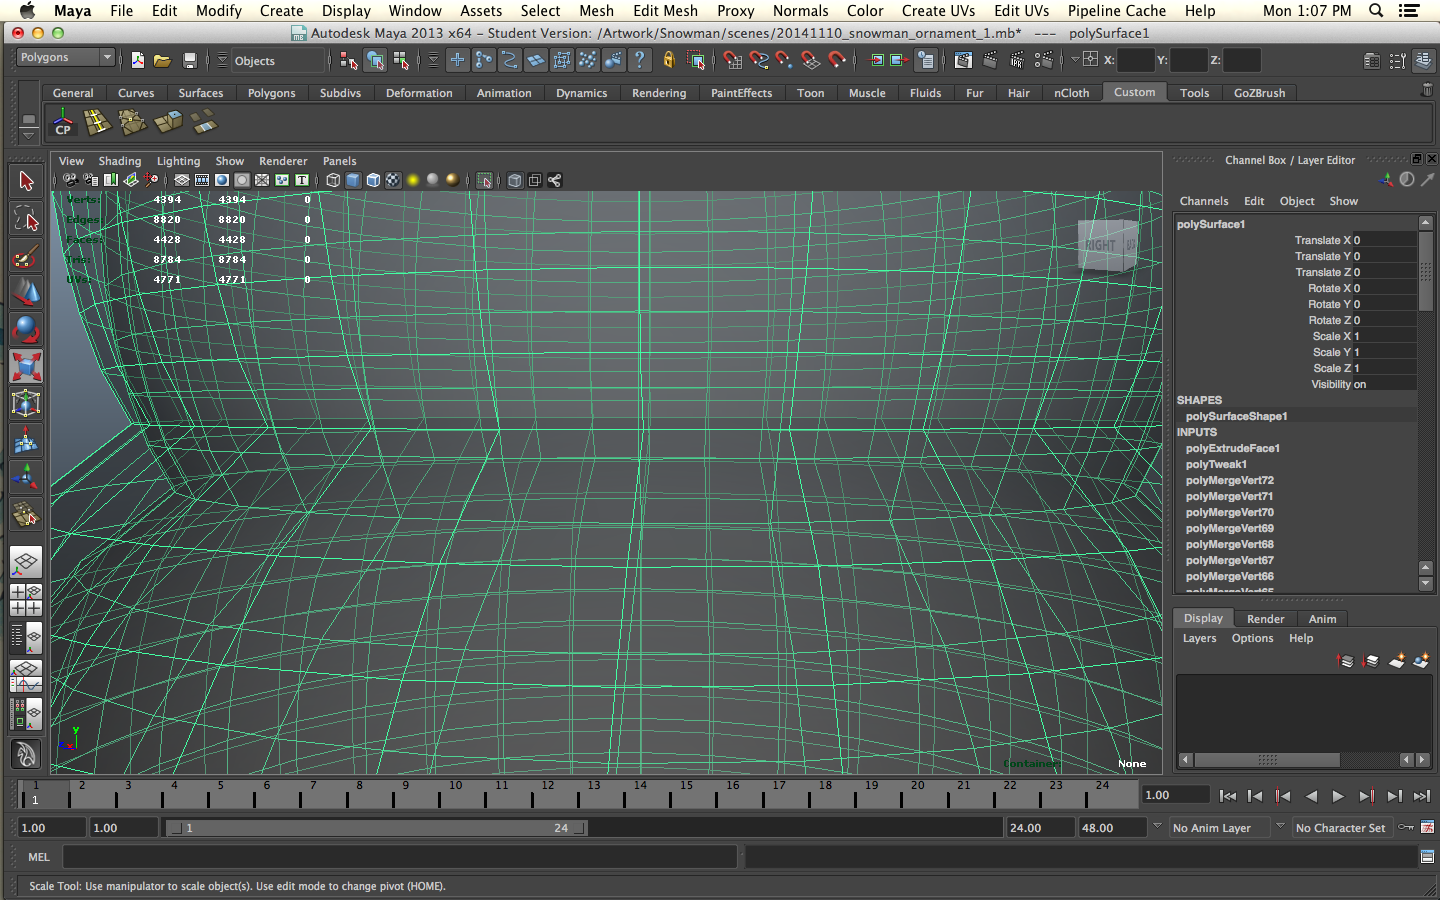Activate the Paint Selection tool
The height and width of the screenshot is (900, 1440).
[26, 256]
